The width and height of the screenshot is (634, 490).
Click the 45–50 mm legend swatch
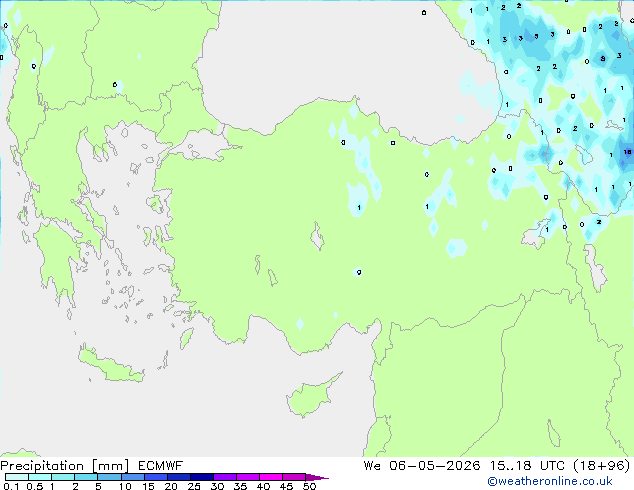tap(294, 477)
